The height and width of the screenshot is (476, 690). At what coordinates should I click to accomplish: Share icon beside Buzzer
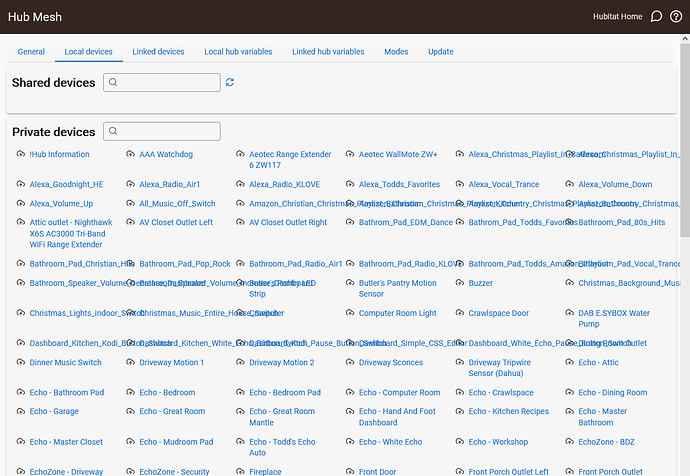[x=460, y=282]
